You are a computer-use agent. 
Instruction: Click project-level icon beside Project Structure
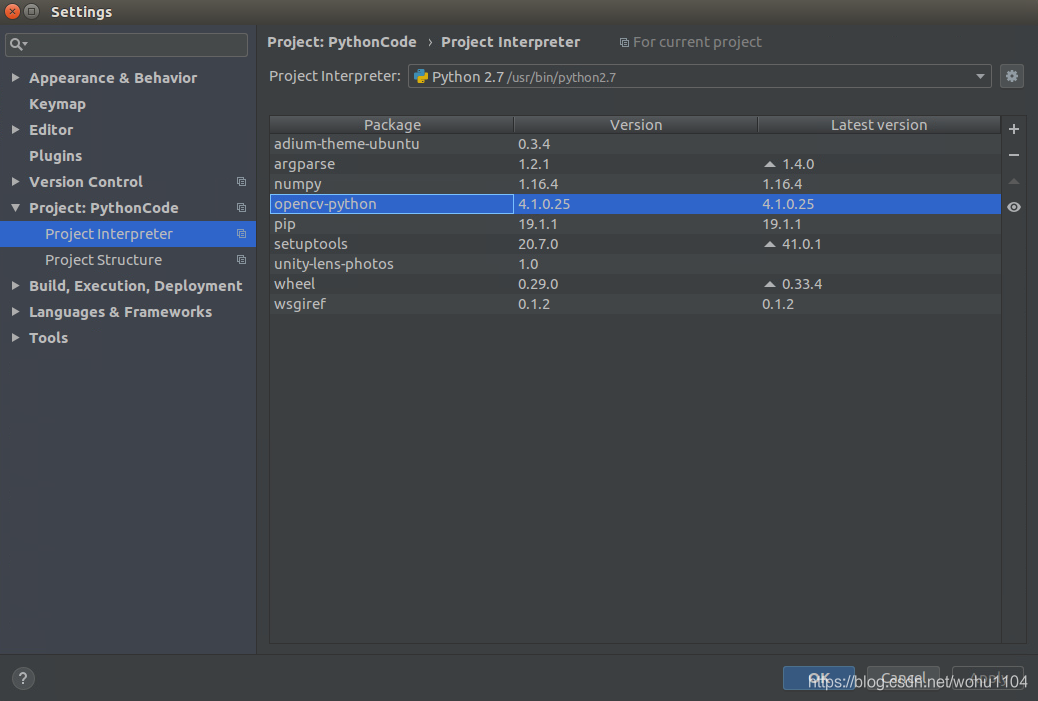(242, 259)
